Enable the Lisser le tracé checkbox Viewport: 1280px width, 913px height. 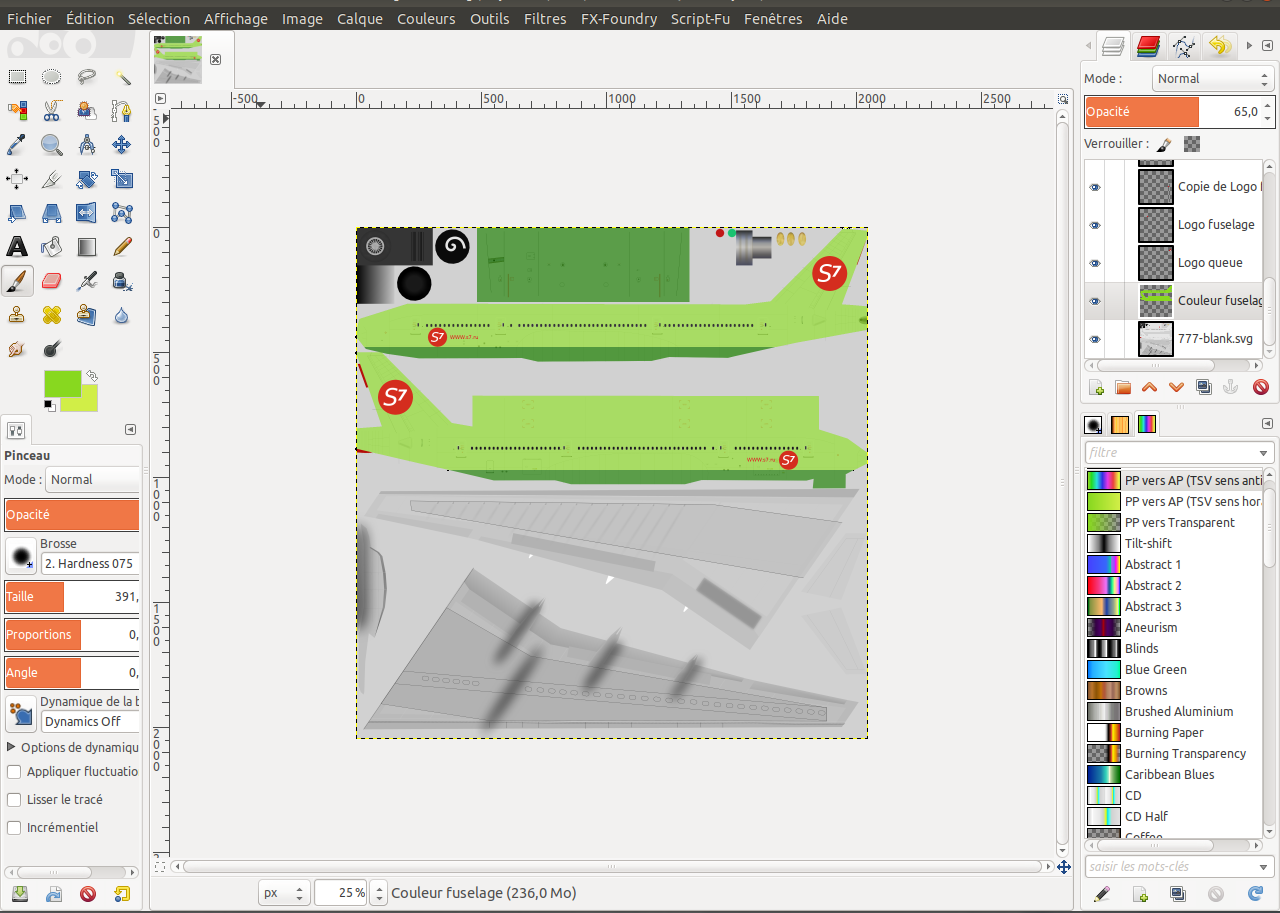[x=14, y=800]
